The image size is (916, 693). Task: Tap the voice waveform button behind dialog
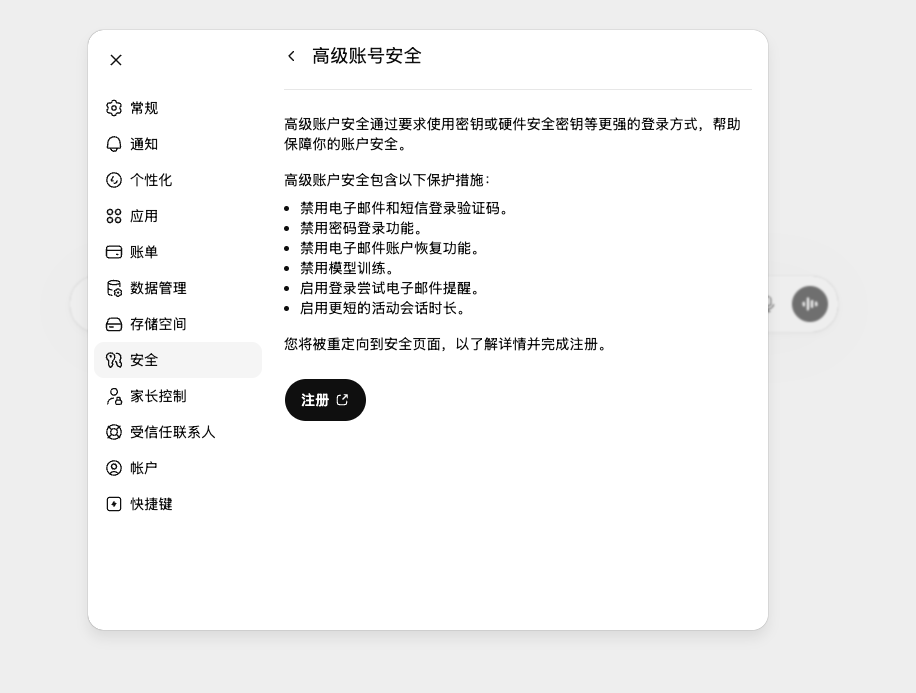click(810, 304)
